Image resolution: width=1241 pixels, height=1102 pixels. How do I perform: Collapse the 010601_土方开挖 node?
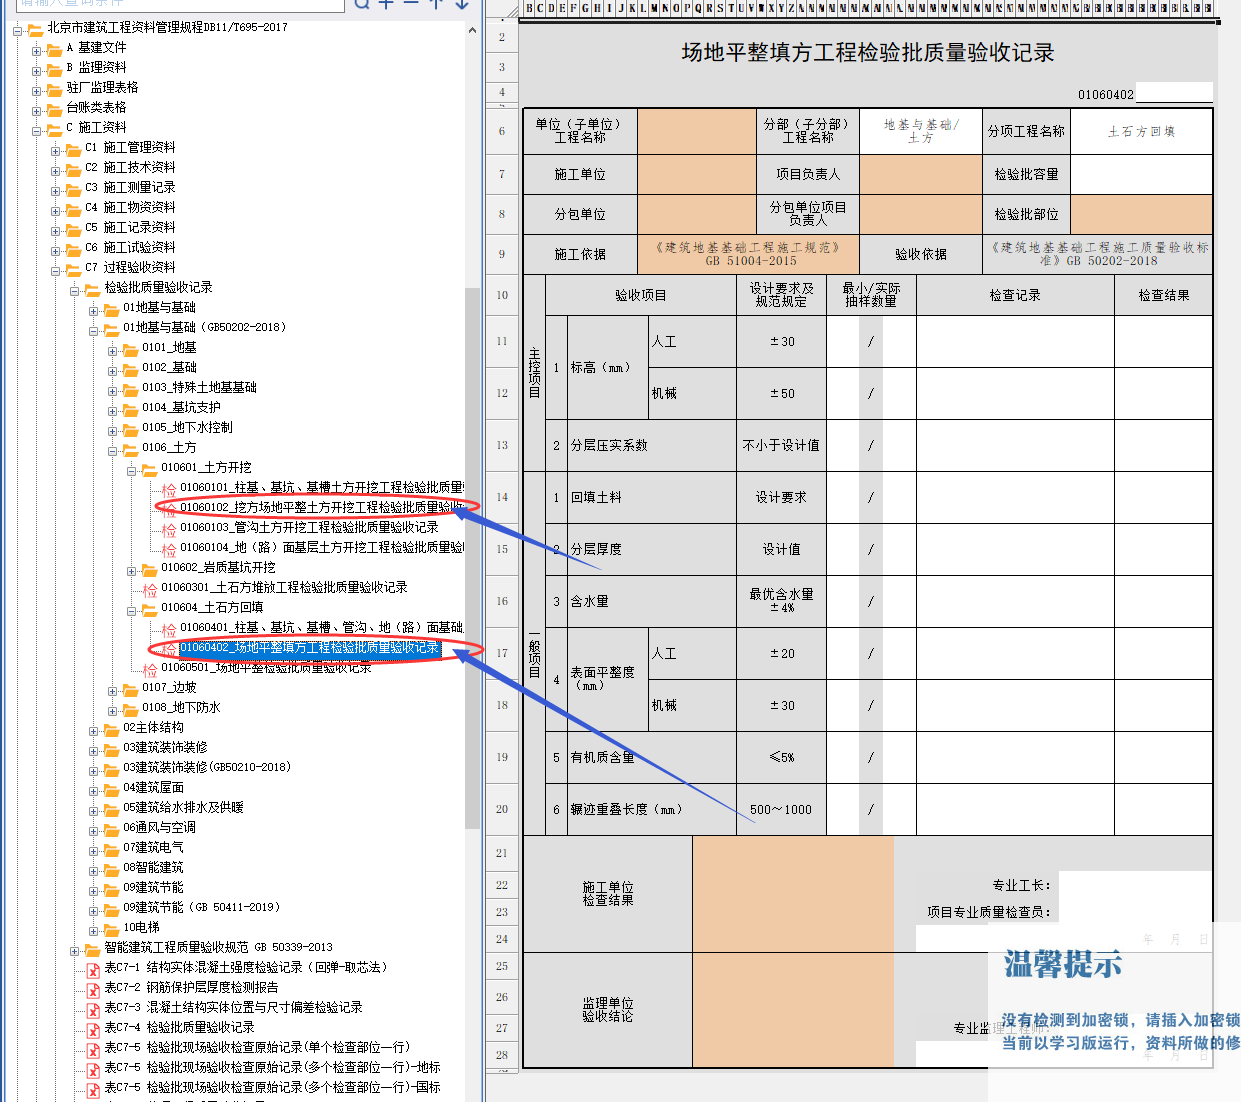click(131, 470)
